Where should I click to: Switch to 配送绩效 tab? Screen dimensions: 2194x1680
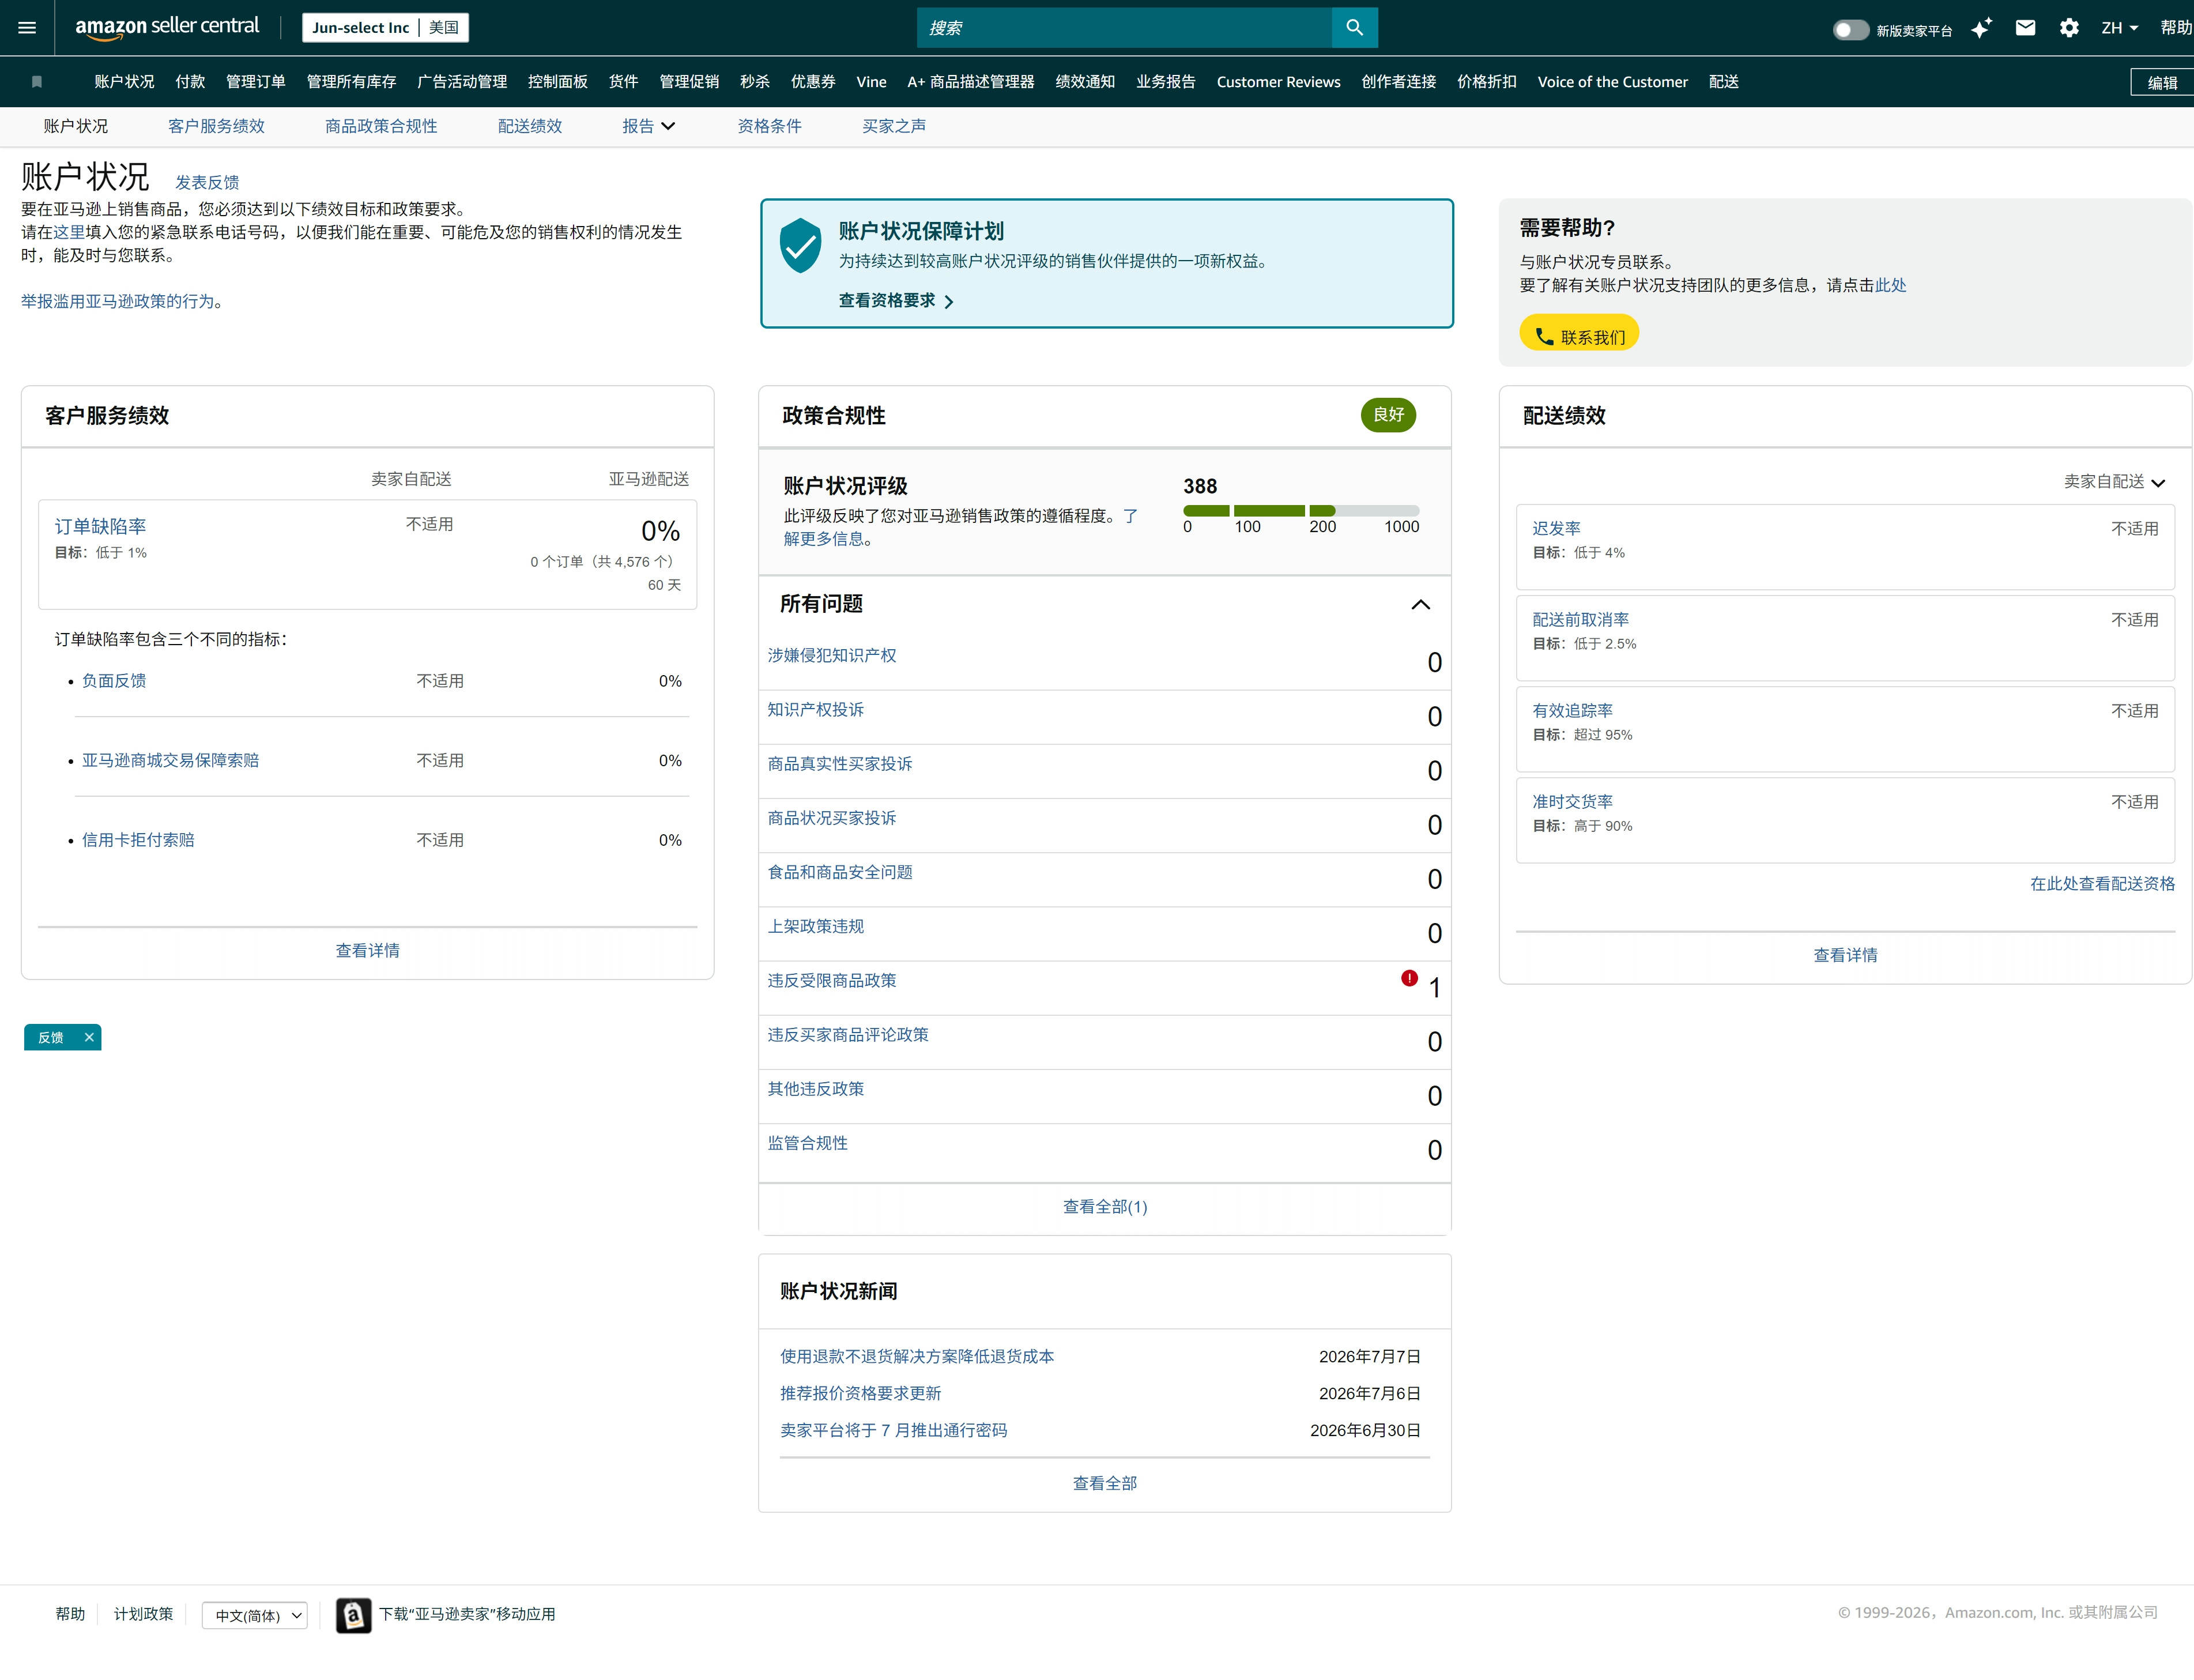point(530,126)
